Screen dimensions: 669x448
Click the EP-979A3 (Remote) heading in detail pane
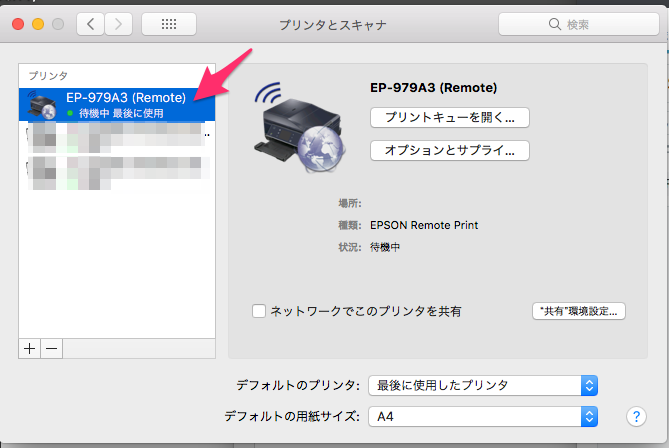(433, 88)
